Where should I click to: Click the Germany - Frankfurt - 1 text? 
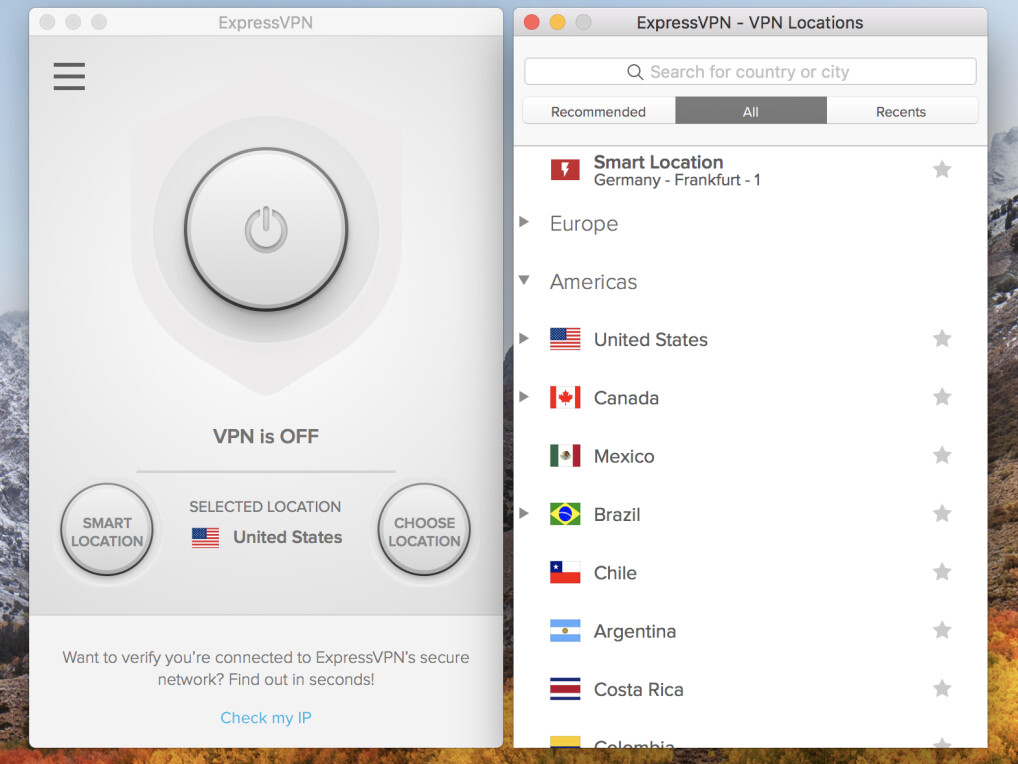(677, 180)
